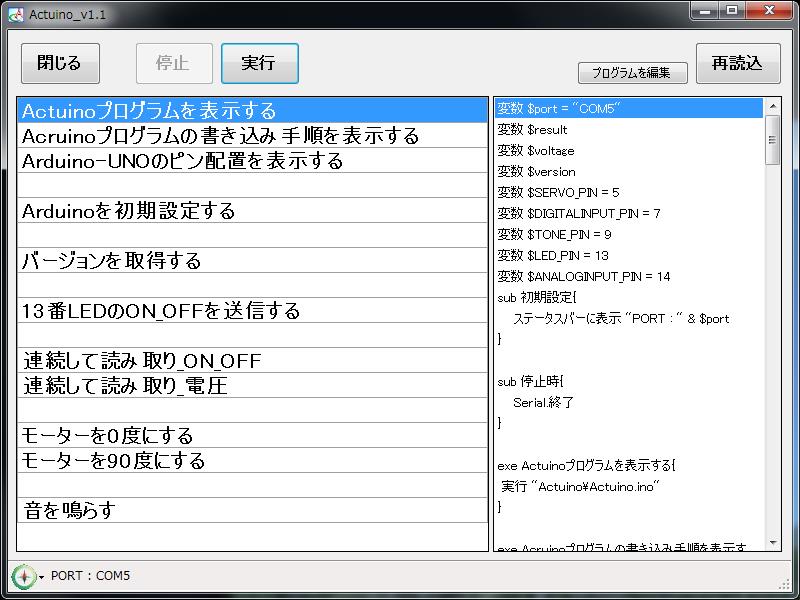Select 'モーターを0度にする' list item
Image resolution: width=800 pixels, height=600 pixels.
tap(252, 435)
